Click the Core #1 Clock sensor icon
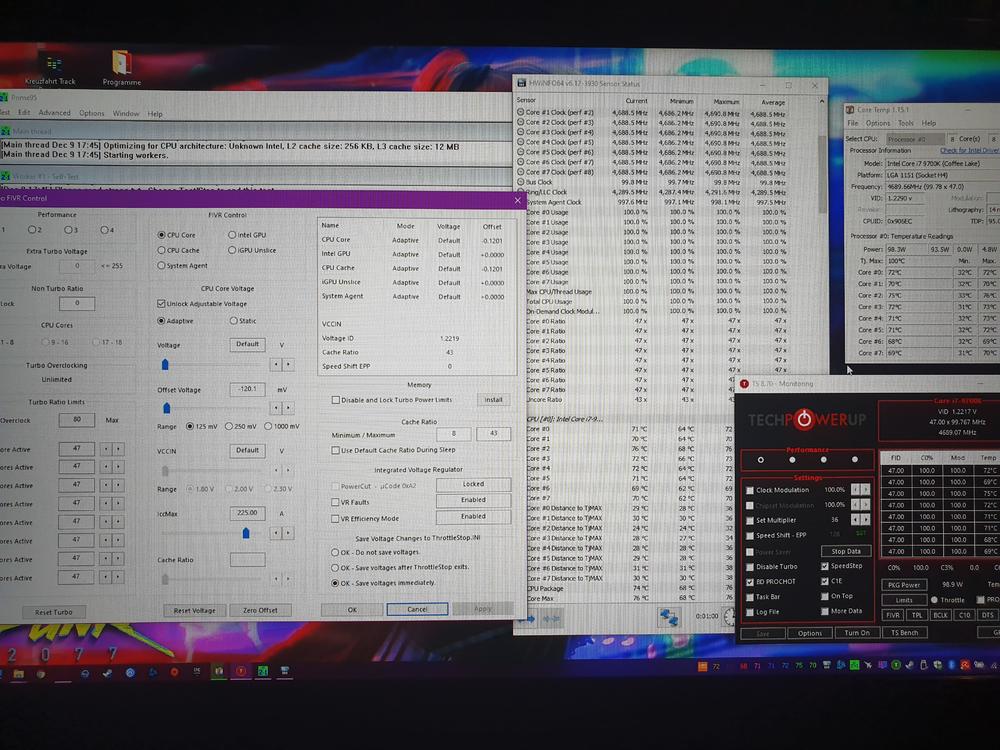The width and height of the screenshot is (1000, 750). pyautogui.click(x=520, y=113)
